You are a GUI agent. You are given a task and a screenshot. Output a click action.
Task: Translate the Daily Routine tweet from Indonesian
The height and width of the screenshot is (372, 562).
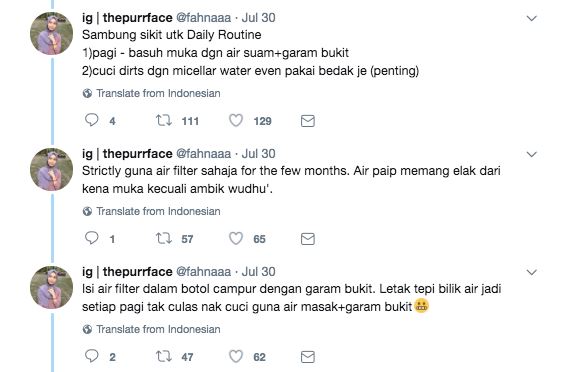coord(152,93)
